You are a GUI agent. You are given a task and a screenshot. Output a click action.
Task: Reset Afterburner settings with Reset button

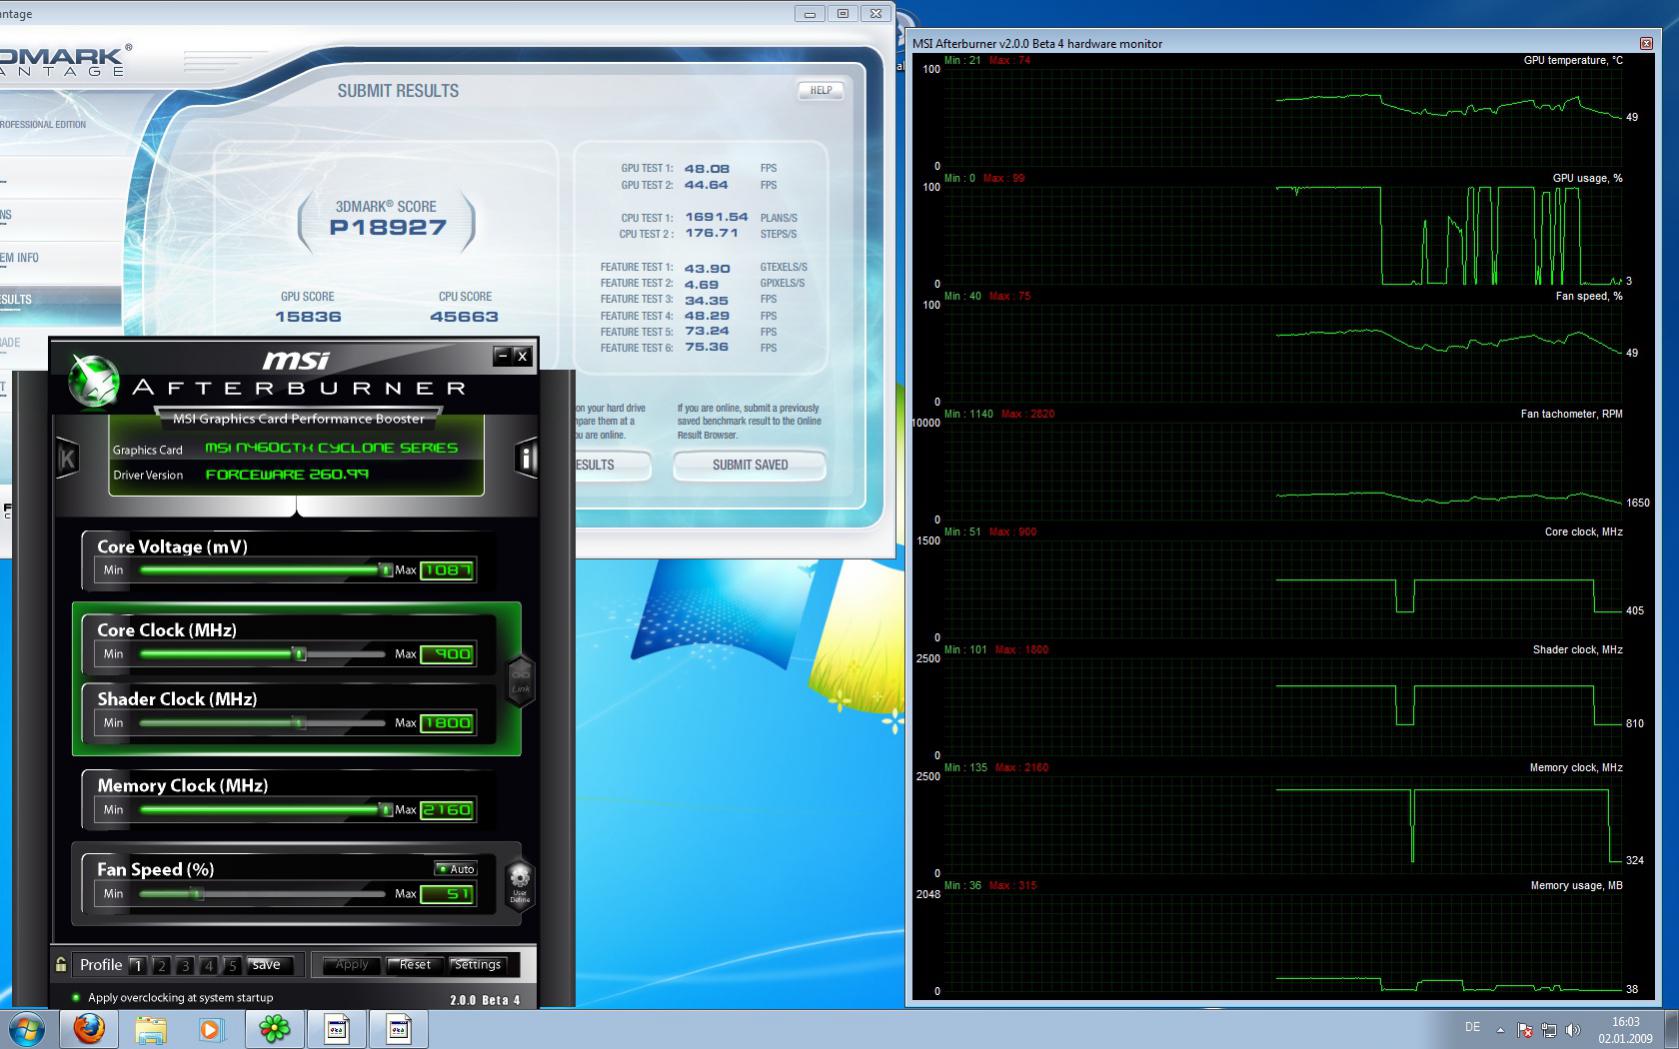pos(415,965)
